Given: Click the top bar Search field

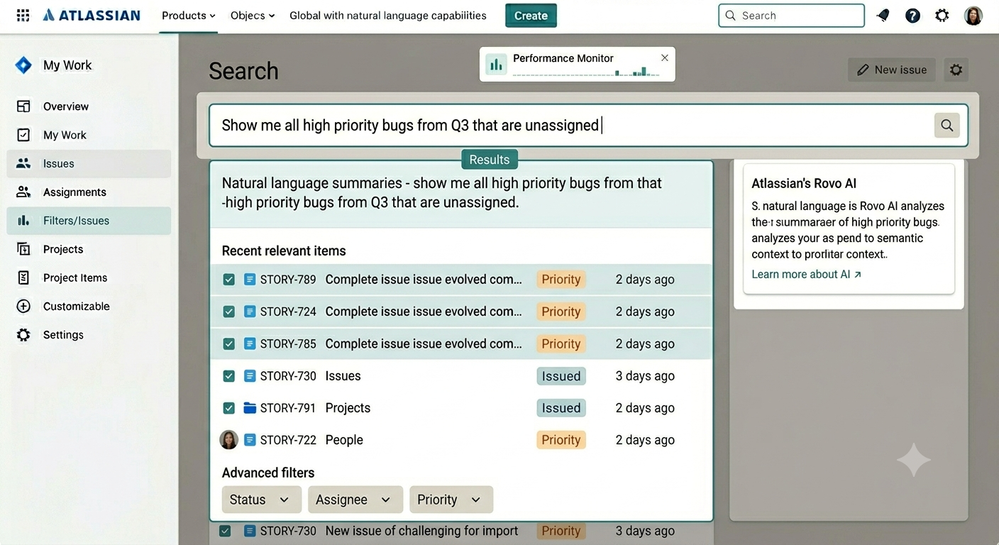Looking at the screenshot, I should (791, 15).
